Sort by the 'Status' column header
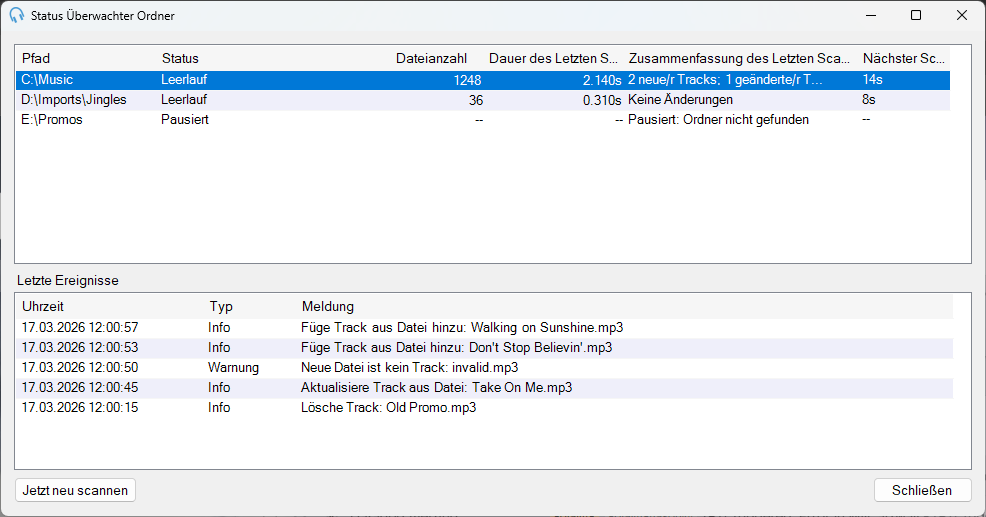The image size is (986, 517). [x=274, y=58]
